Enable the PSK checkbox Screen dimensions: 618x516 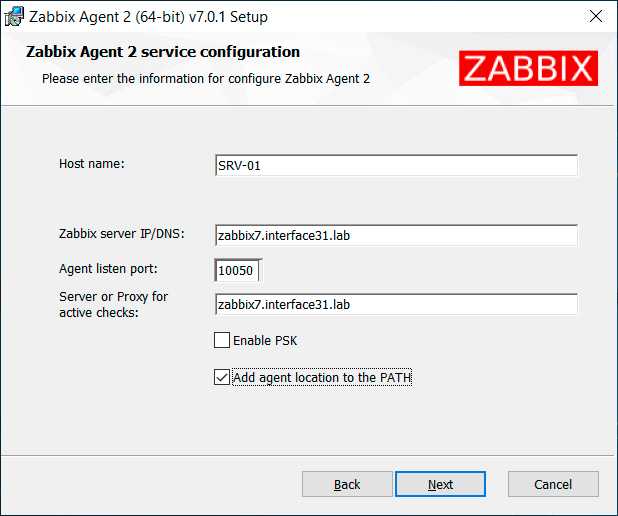222,341
